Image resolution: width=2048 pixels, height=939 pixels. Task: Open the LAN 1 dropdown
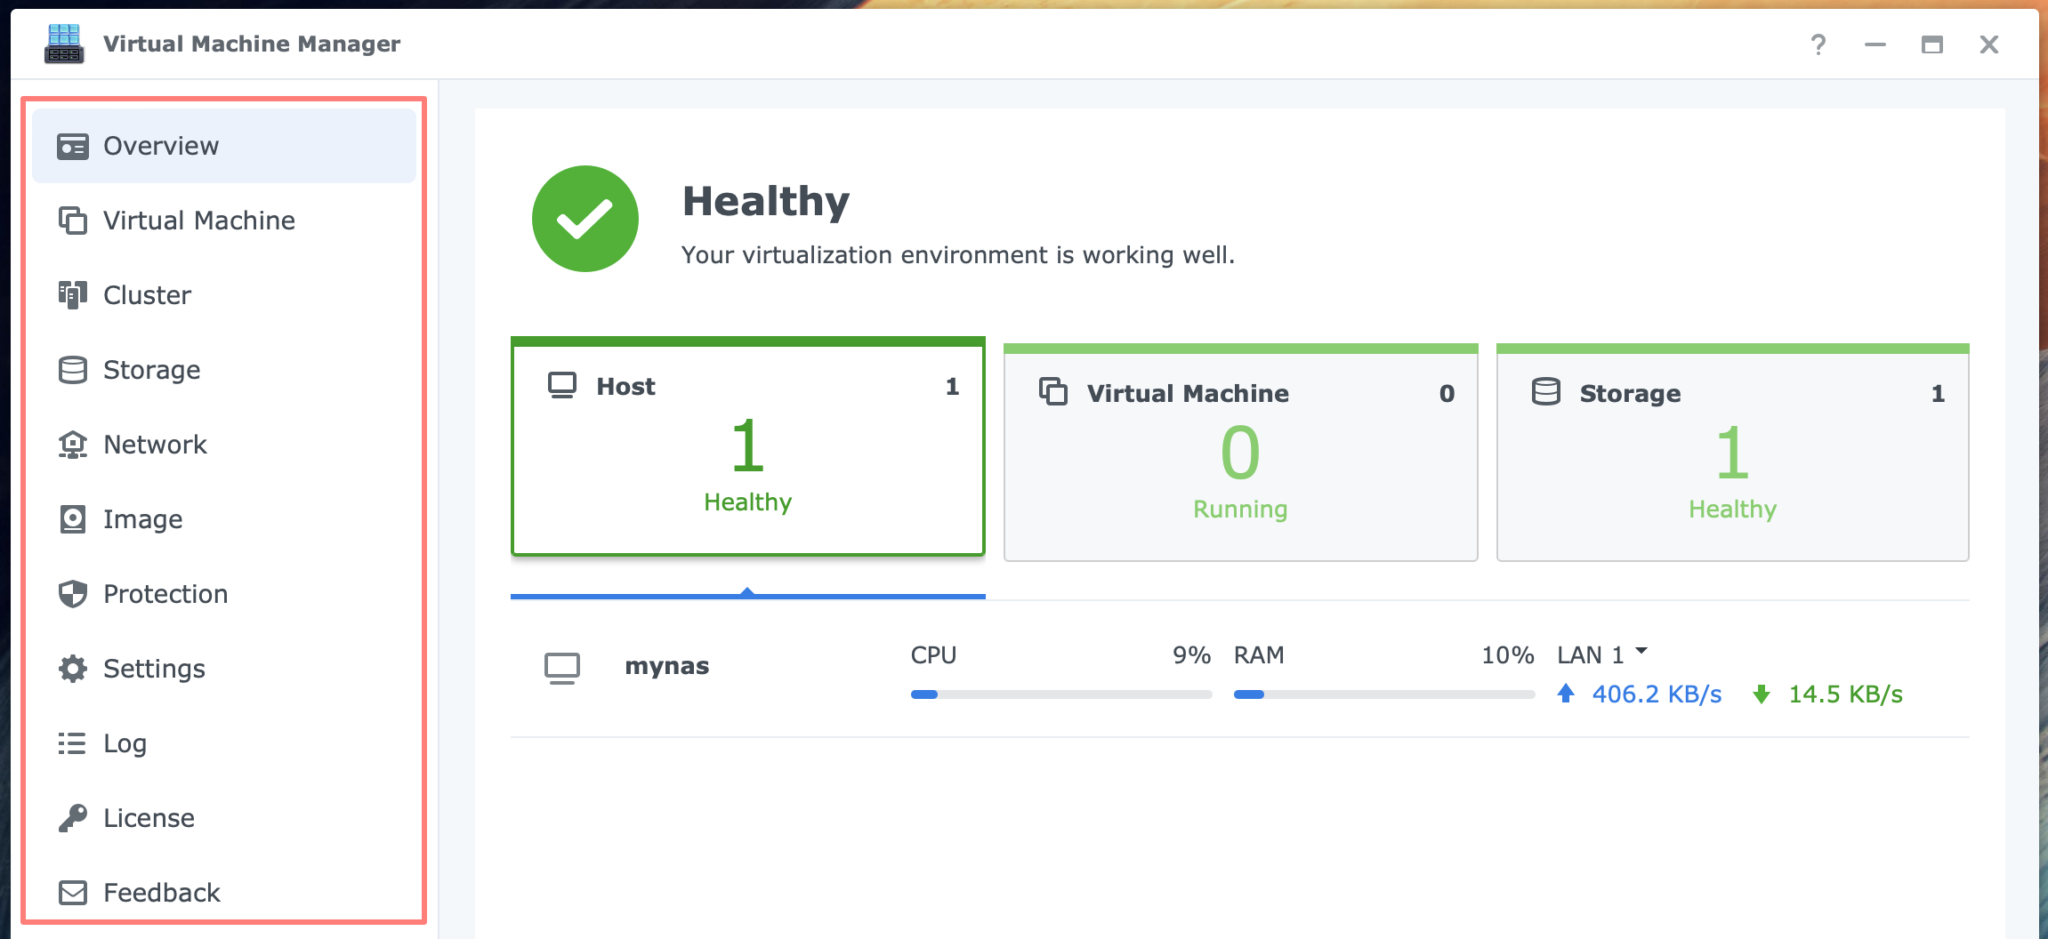[x=1600, y=655]
